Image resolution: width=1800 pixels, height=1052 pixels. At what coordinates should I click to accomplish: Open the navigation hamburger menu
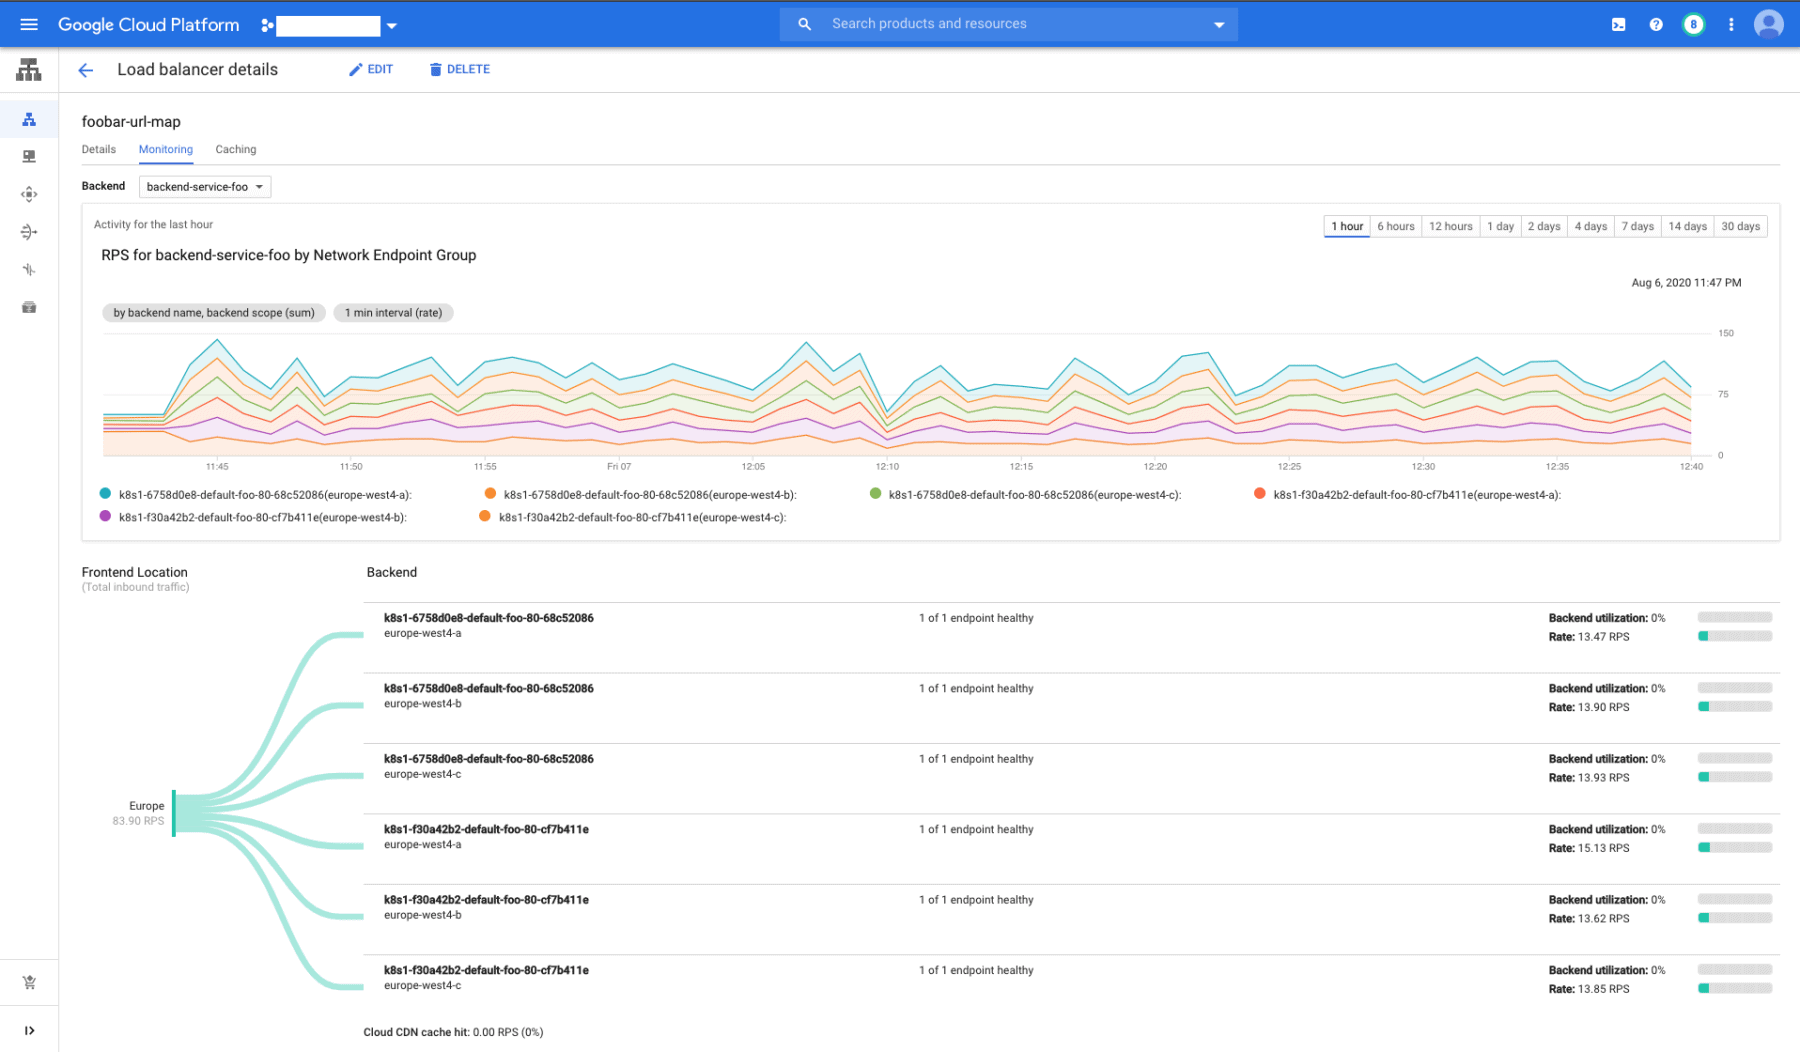29,24
